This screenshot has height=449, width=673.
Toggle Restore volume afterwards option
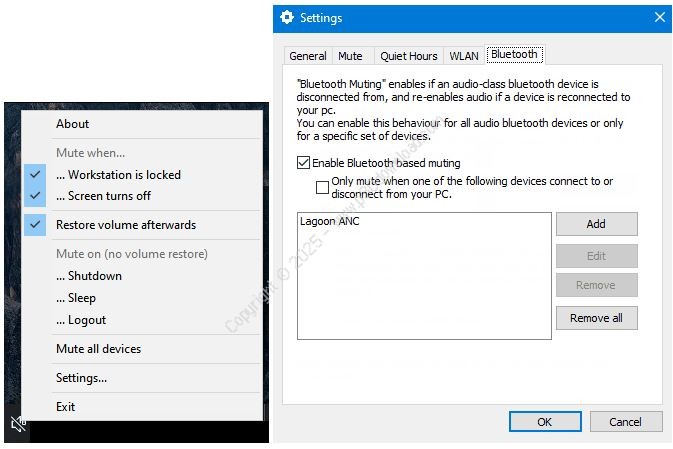pyautogui.click(x=125, y=225)
